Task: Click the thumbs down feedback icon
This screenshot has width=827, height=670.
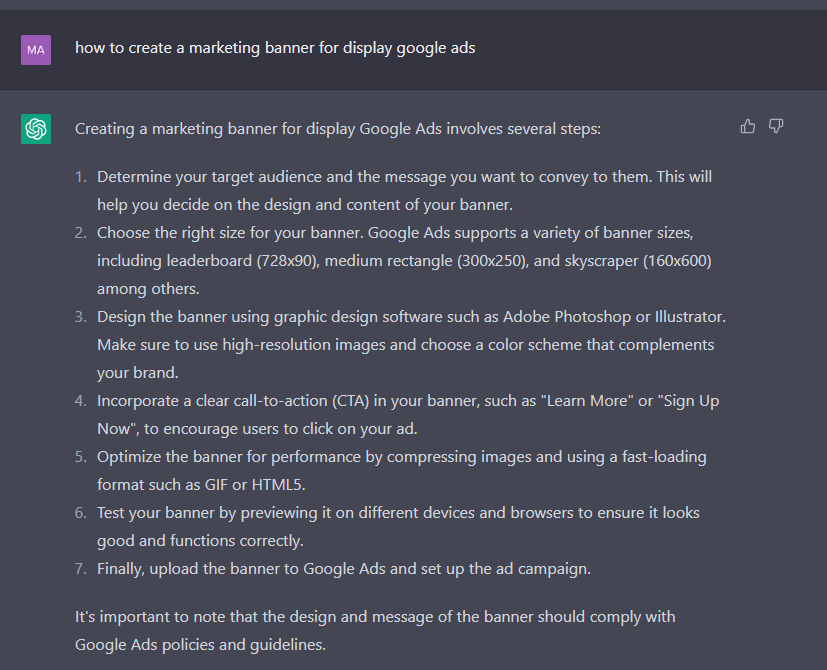Action: click(776, 126)
